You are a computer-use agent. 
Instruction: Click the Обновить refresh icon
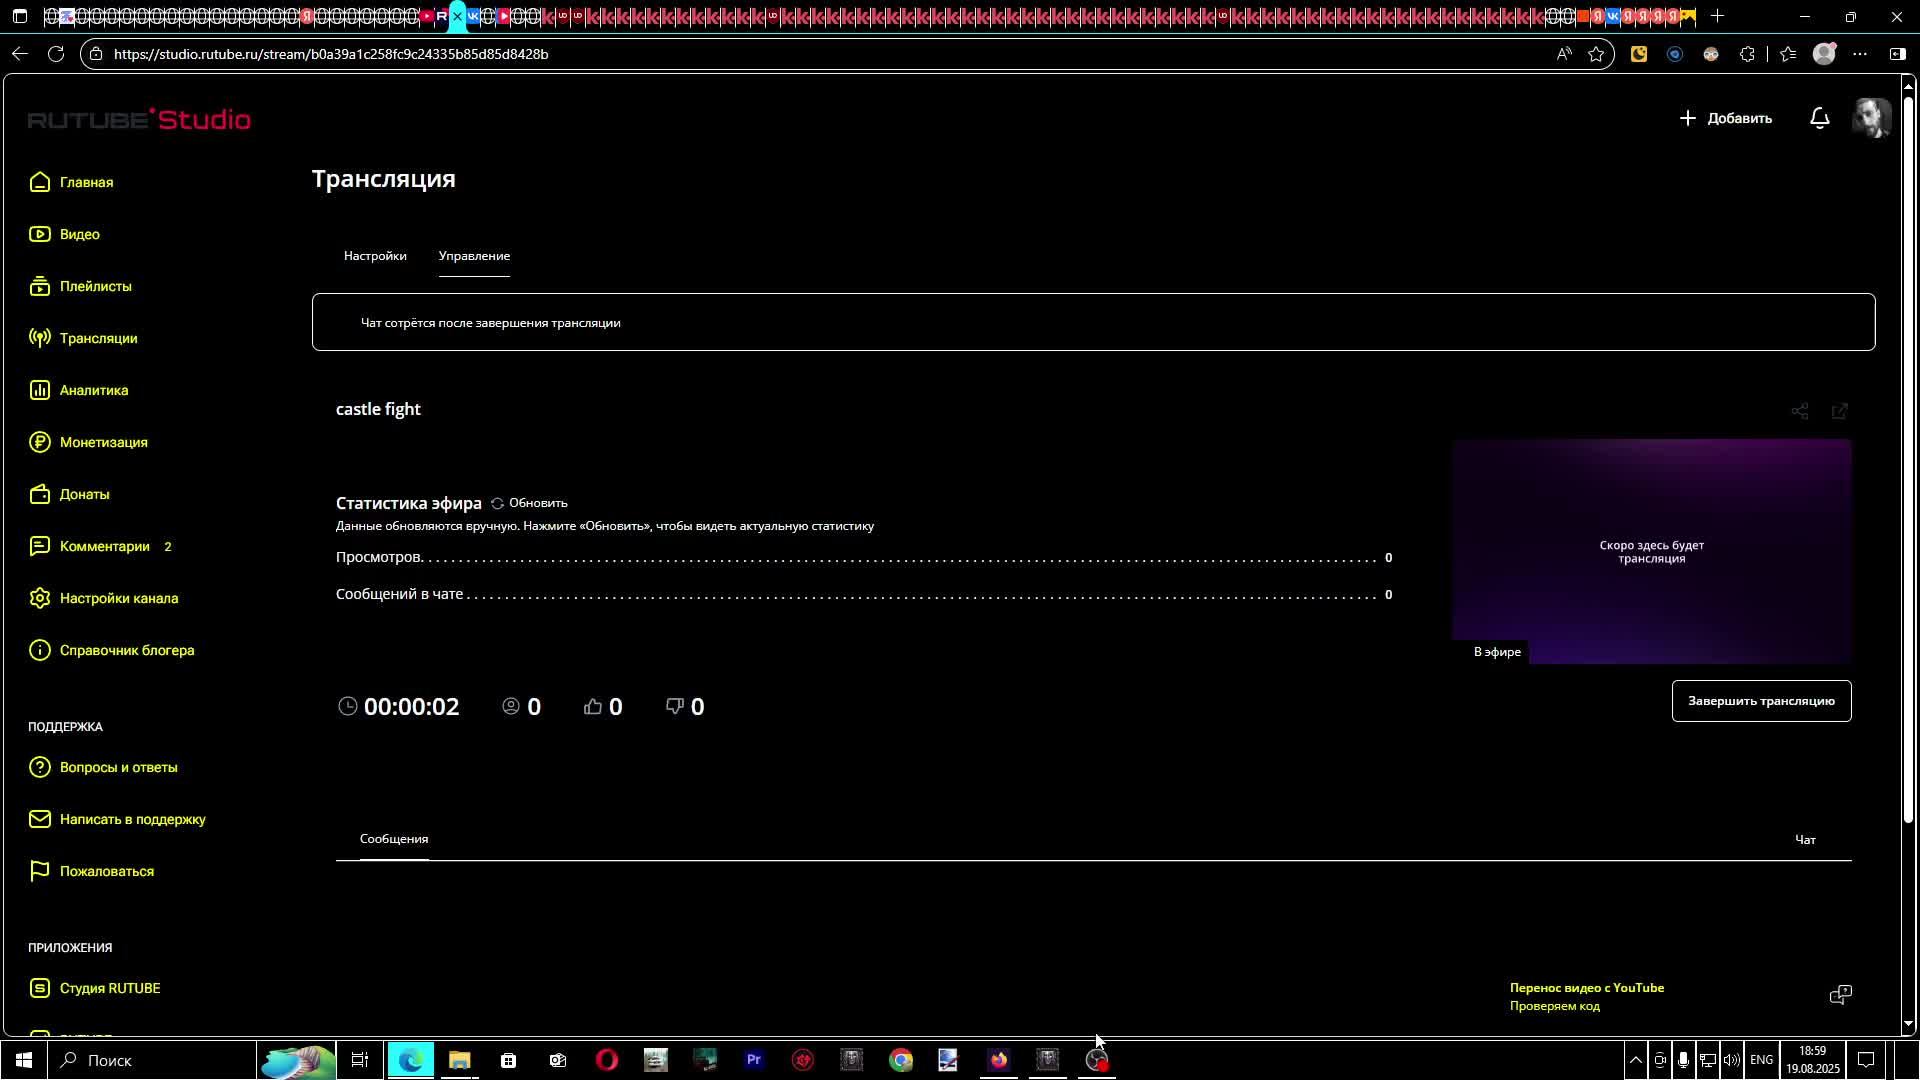(498, 503)
